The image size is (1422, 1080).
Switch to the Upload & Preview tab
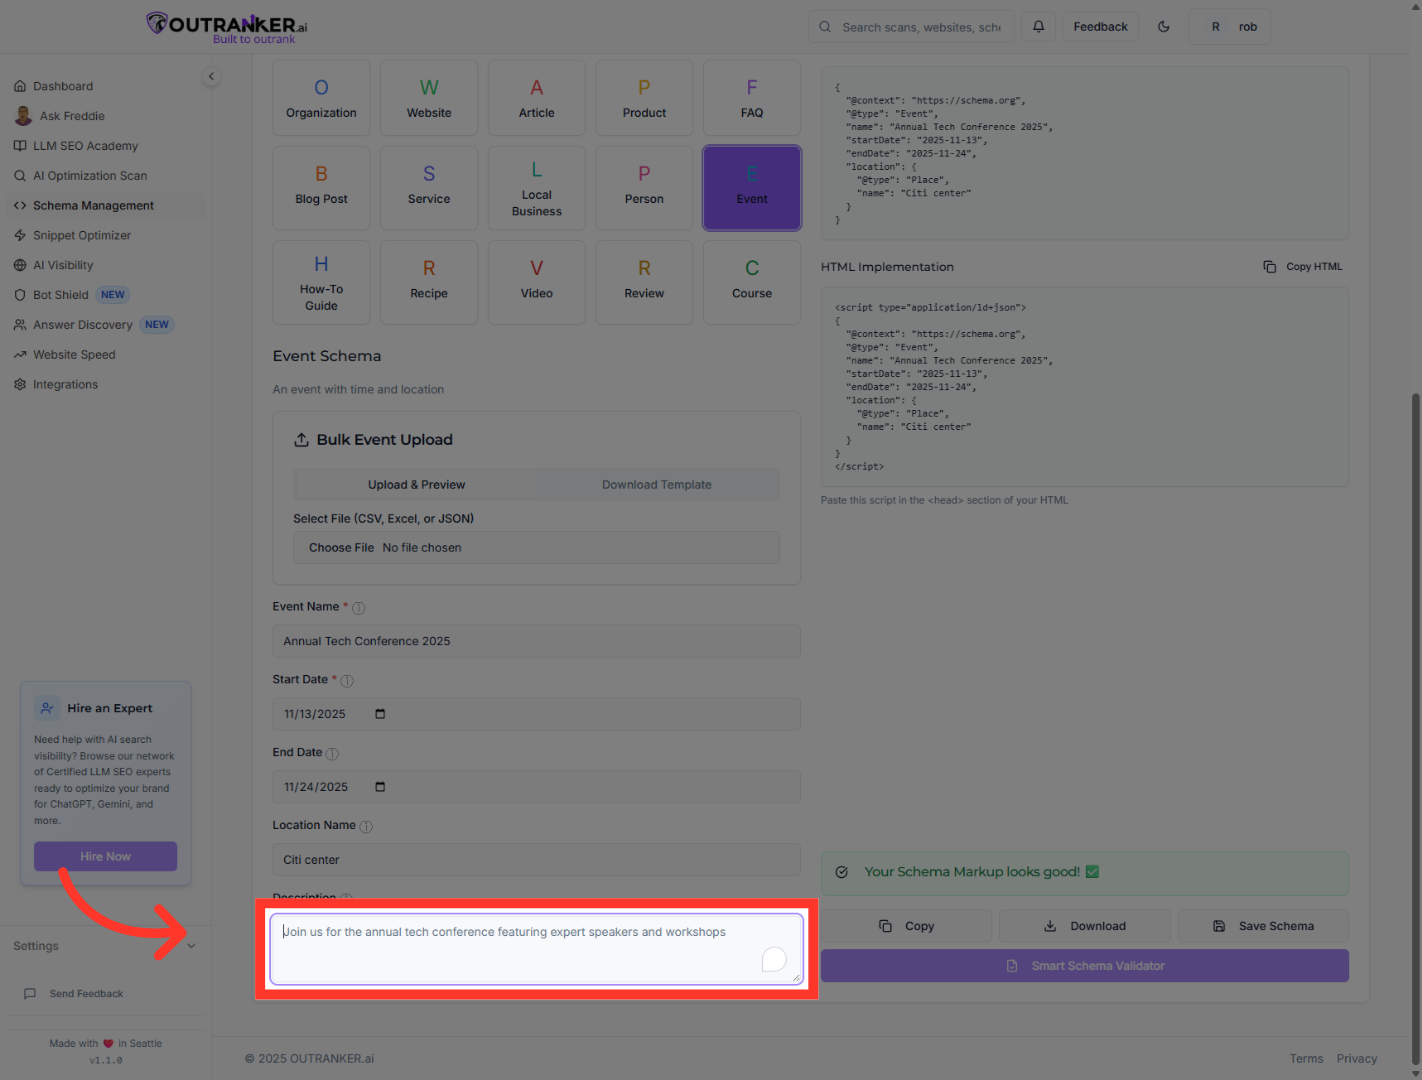coord(416,485)
